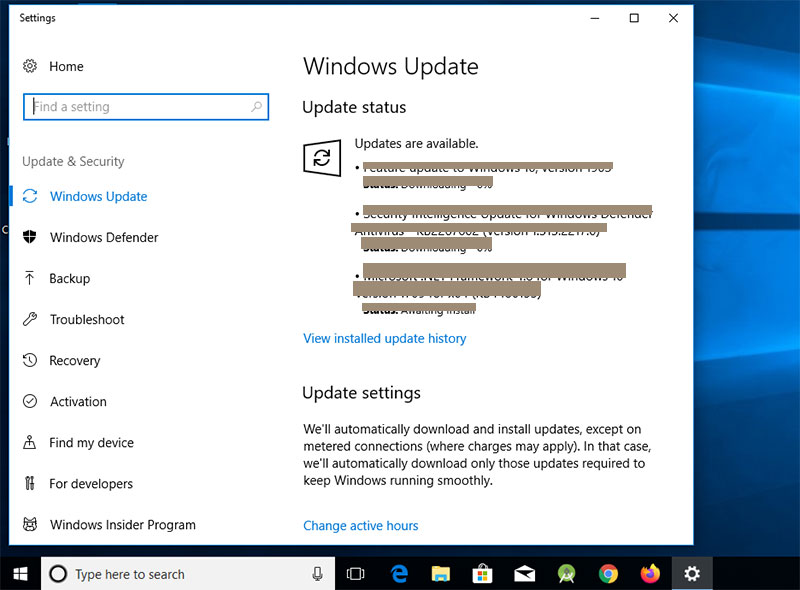Click the update status refresh icon

pyautogui.click(x=322, y=158)
